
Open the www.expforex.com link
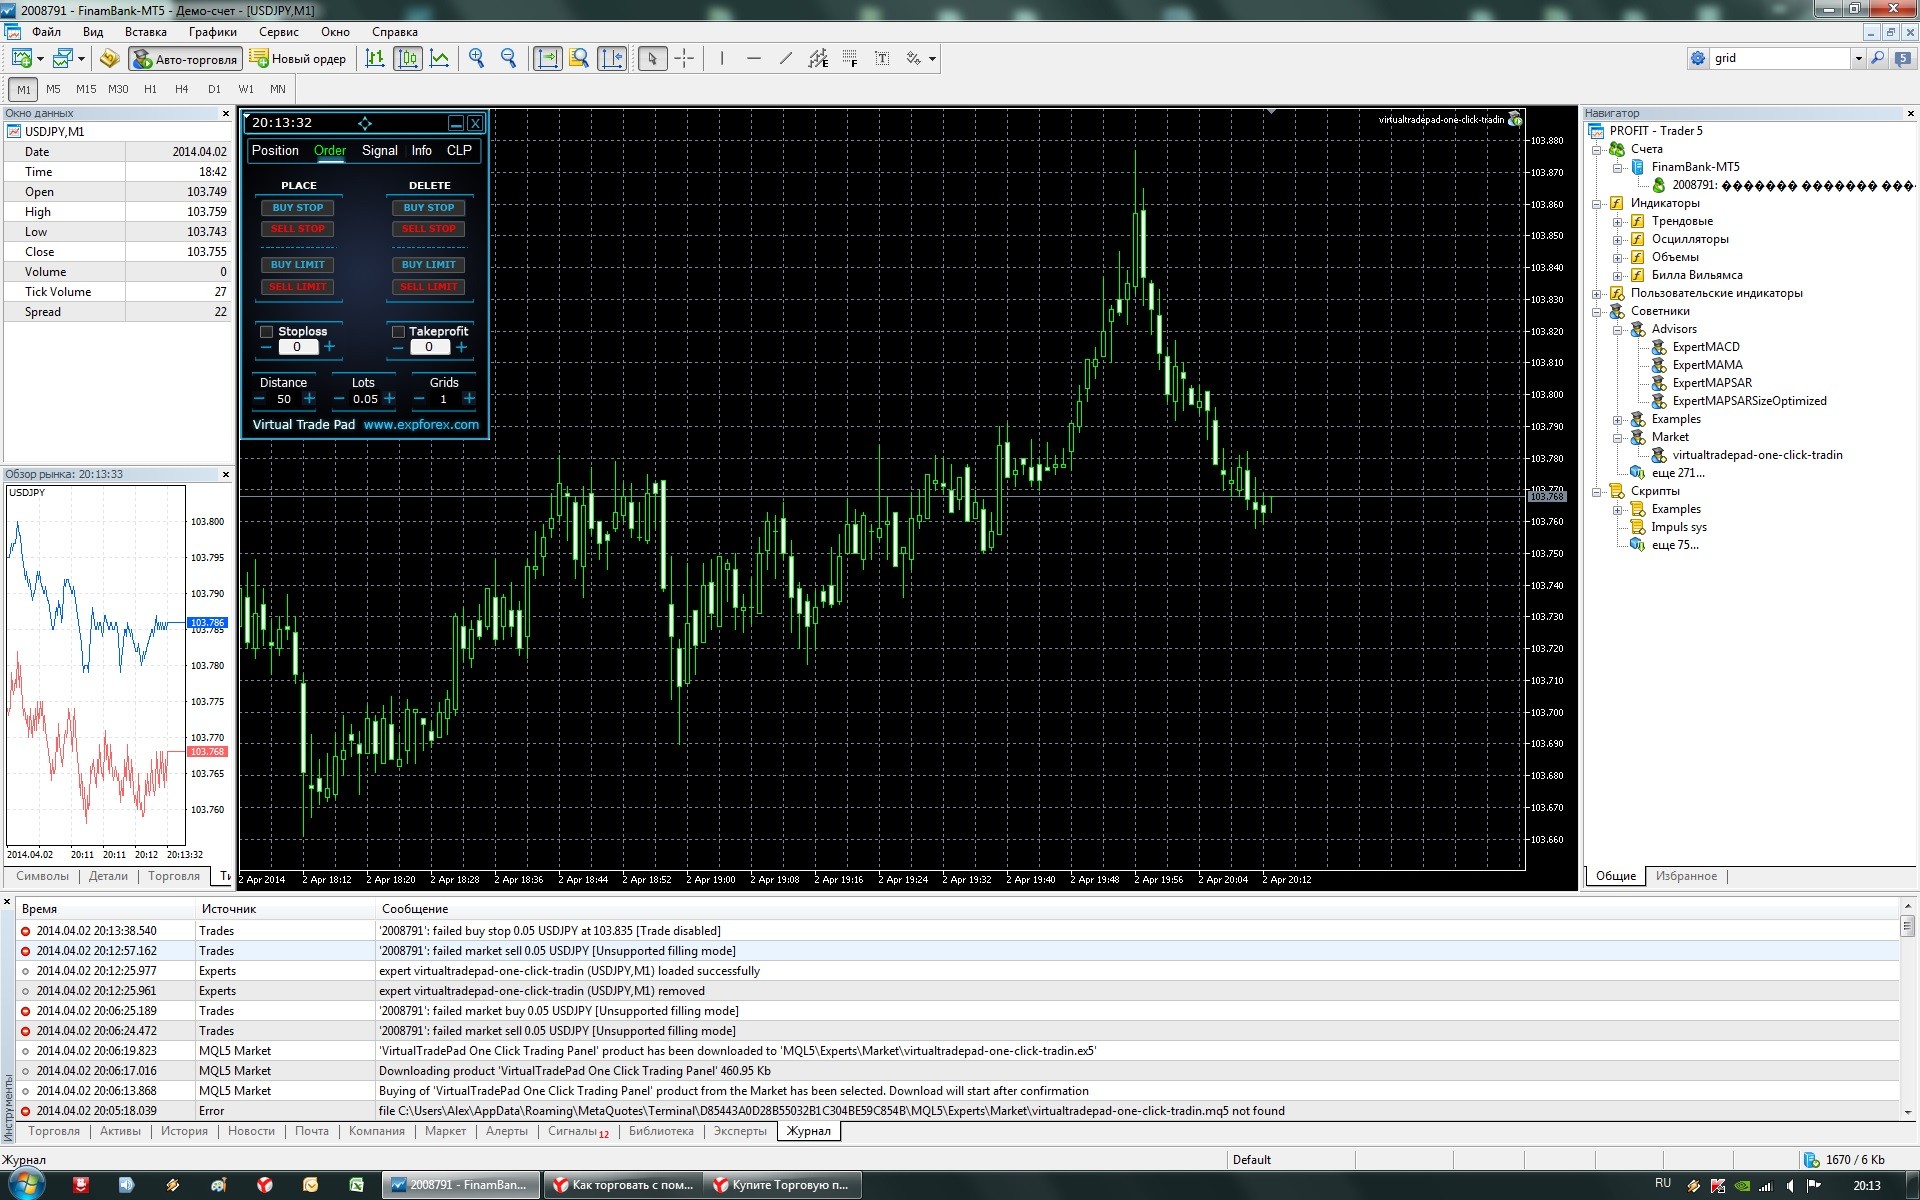421,424
